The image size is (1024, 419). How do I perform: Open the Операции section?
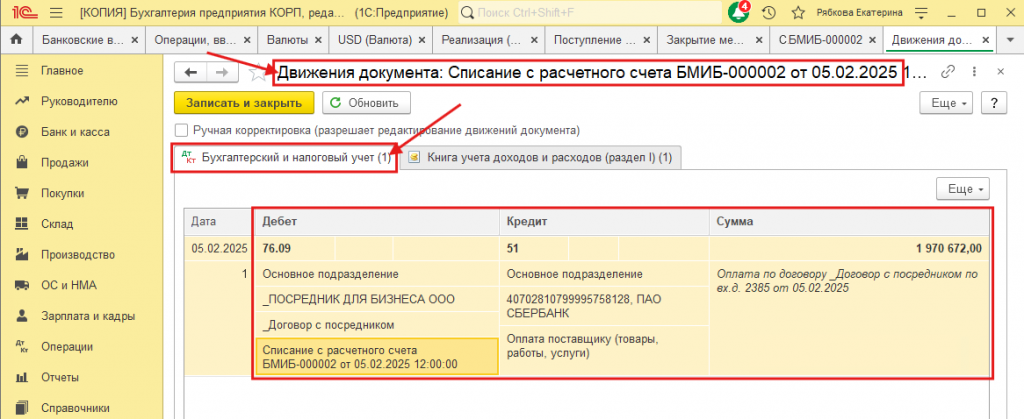[67, 347]
